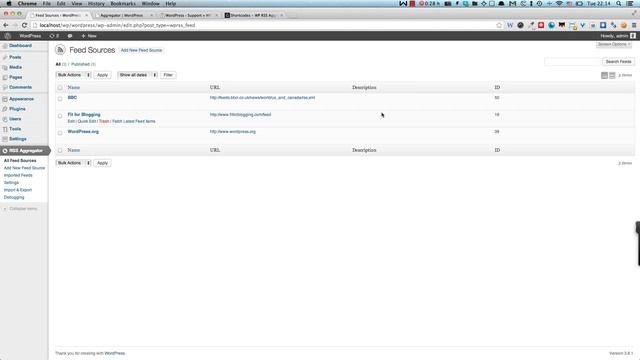
Task: Click the browser back arrow
Action: coord(6,25)
